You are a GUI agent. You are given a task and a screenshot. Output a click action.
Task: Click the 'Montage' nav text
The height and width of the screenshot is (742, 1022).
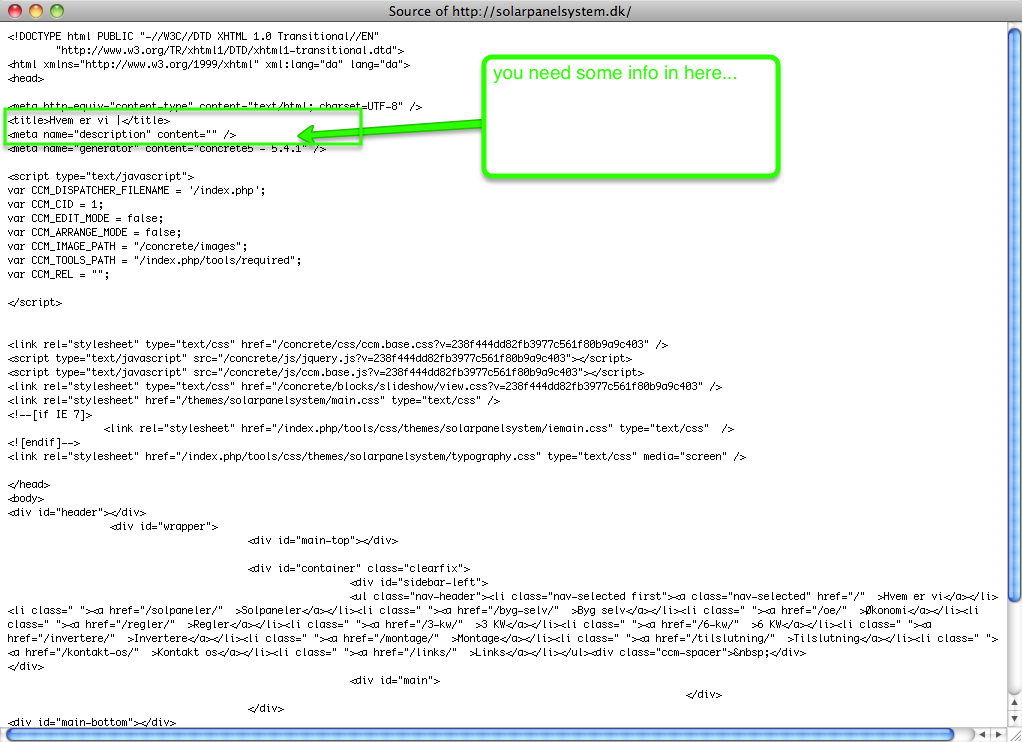click(478, 639)
